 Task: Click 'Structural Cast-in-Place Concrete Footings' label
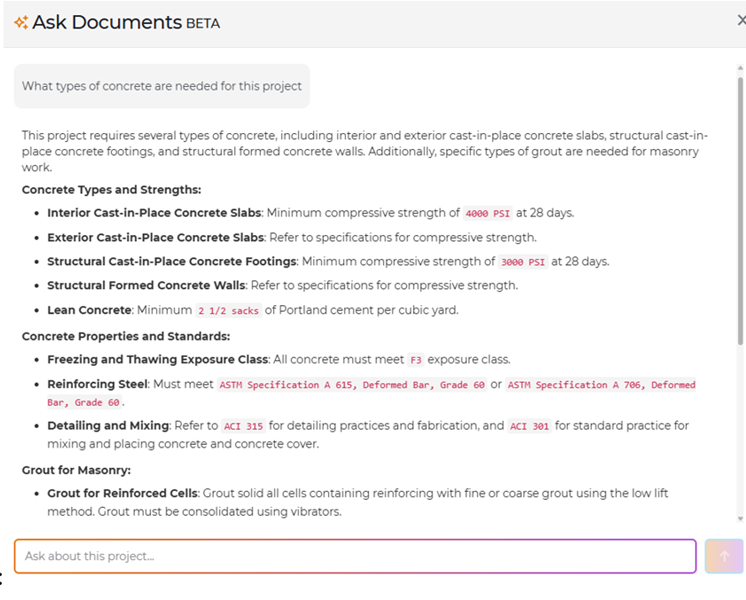[x=172, y=261]
